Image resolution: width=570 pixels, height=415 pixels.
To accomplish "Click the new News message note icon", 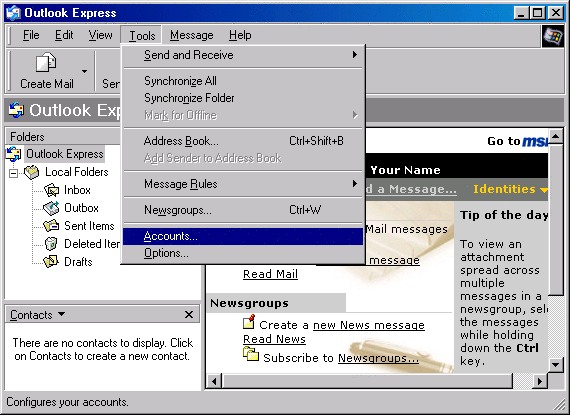I will pos(249,322).
